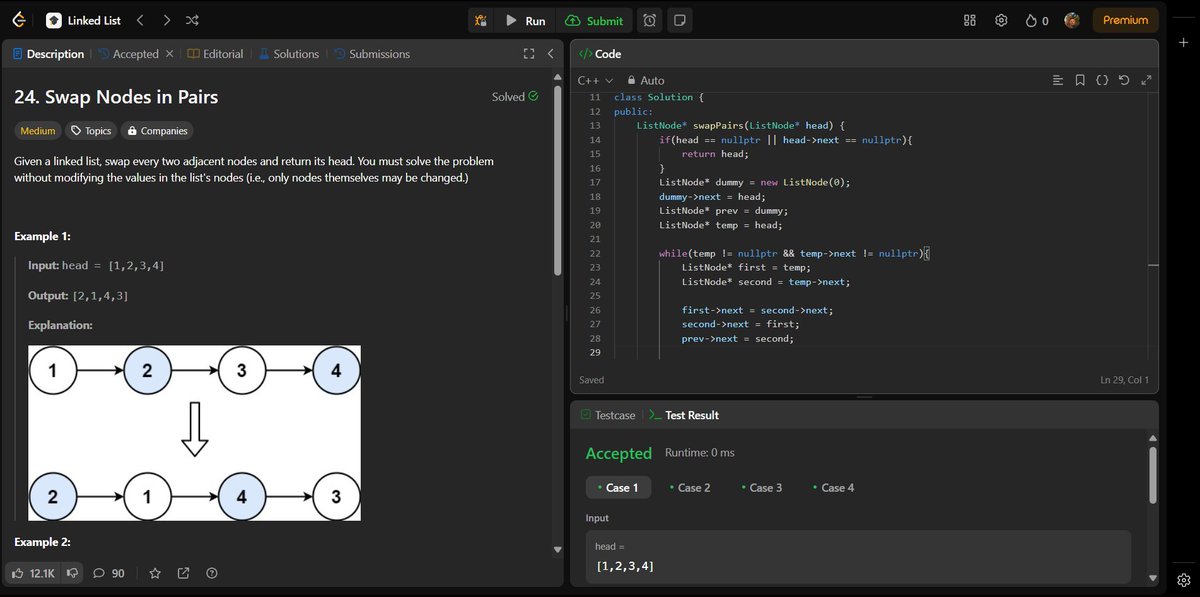Open the notes sticky icon
The width and height of the screenshot is (1200, 597).
(680, 20)
